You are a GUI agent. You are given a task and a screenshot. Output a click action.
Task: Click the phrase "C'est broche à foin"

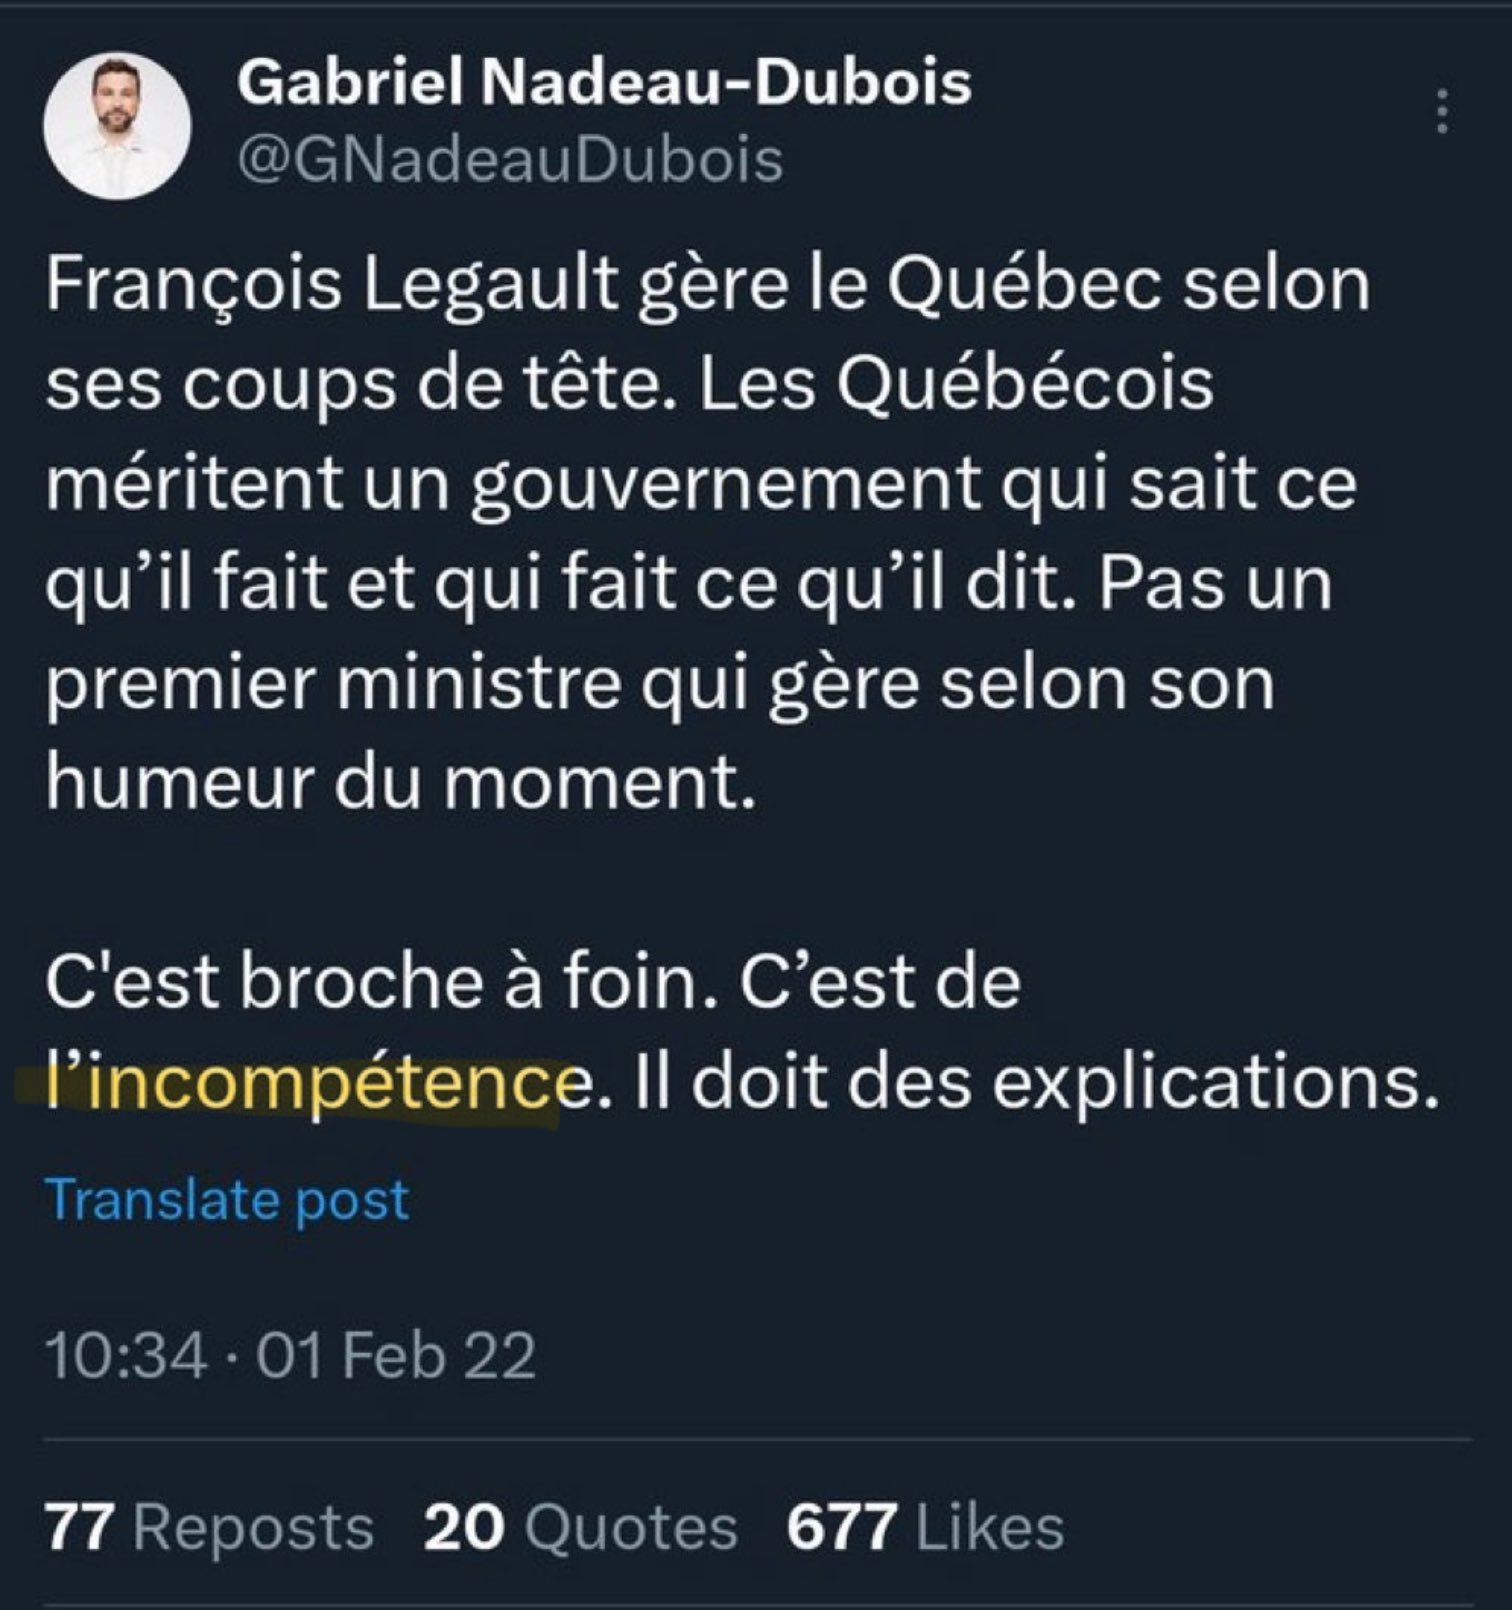click(370, 984)
